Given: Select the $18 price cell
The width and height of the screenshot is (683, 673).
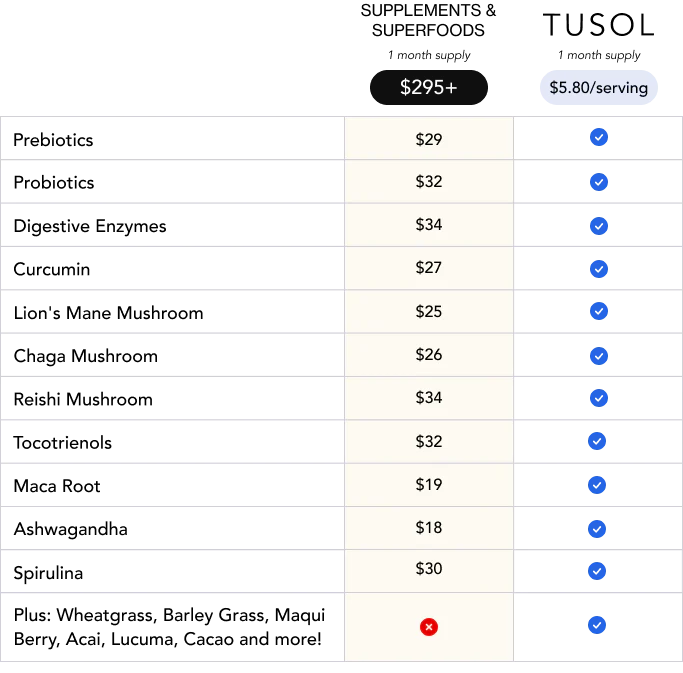Looking at the screenshot, I should [x=428, y=528].
